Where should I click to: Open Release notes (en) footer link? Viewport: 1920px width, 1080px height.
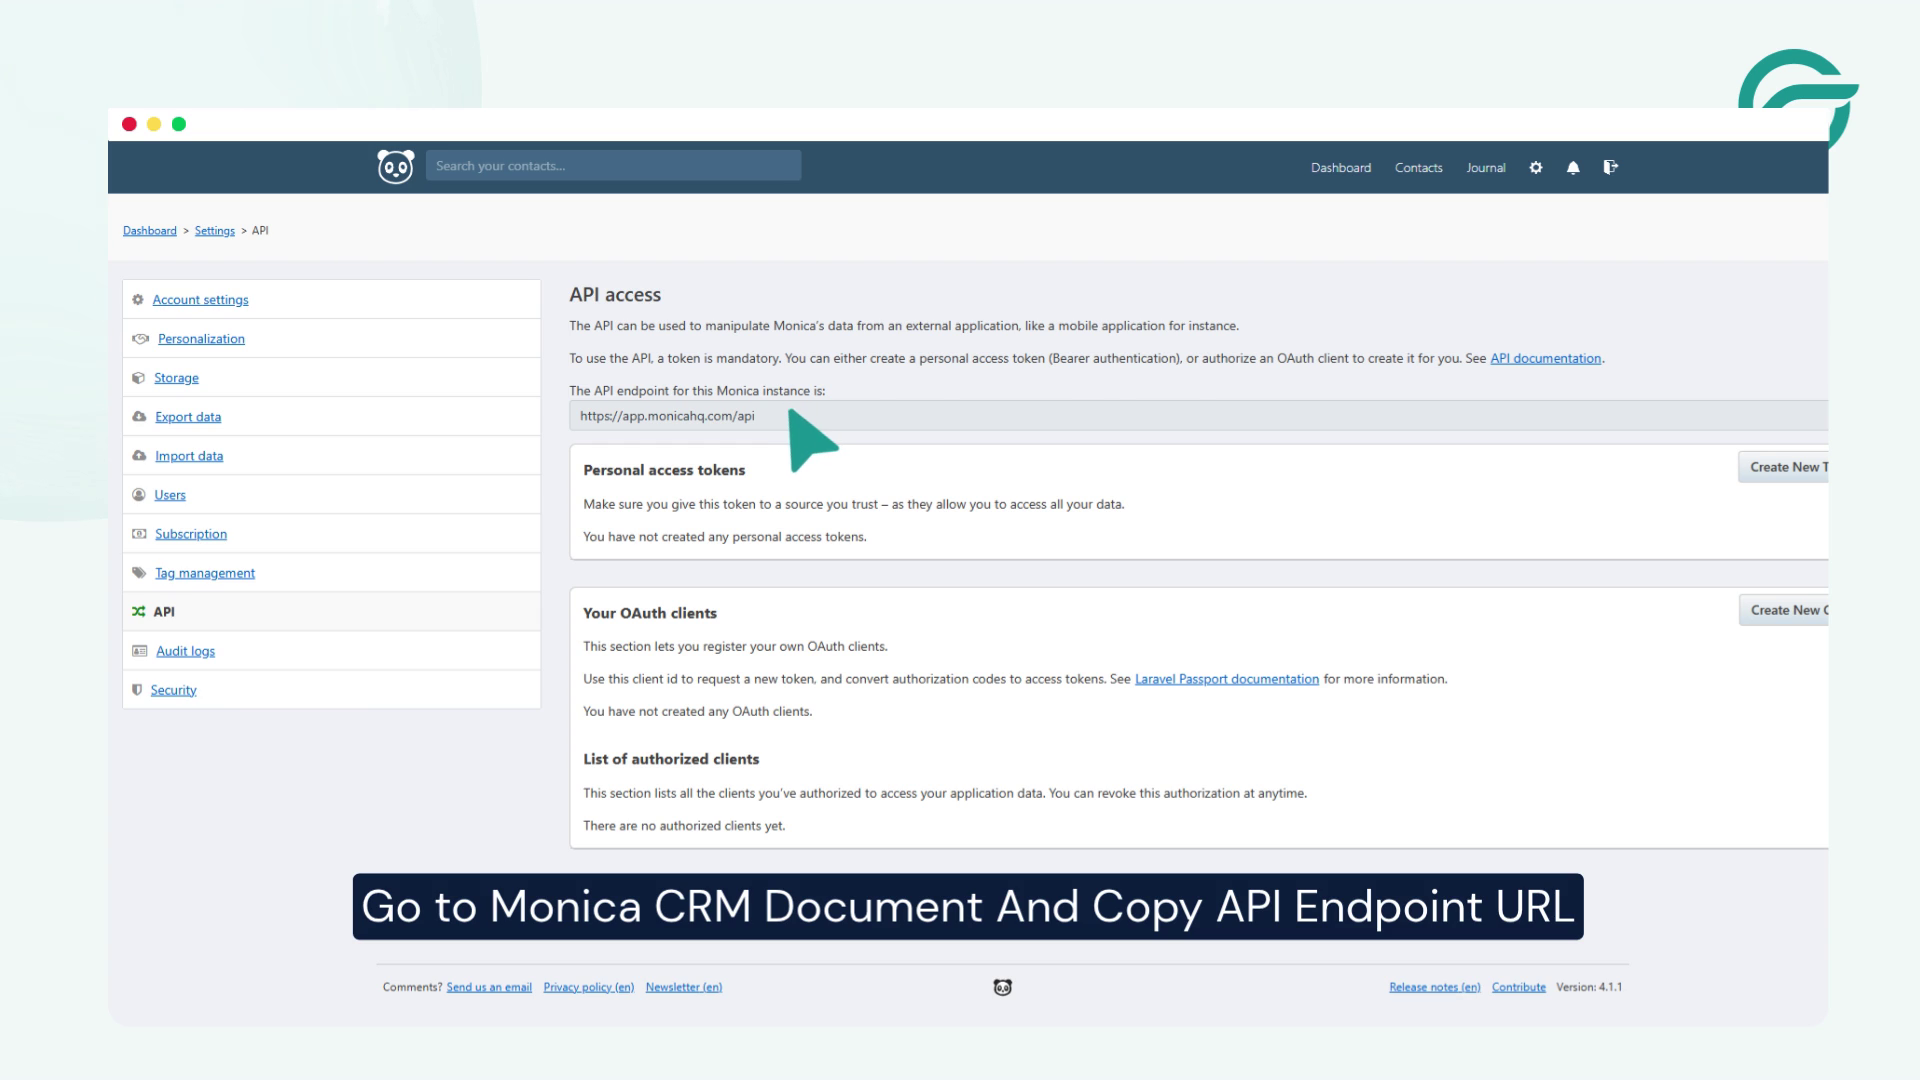1434,987
